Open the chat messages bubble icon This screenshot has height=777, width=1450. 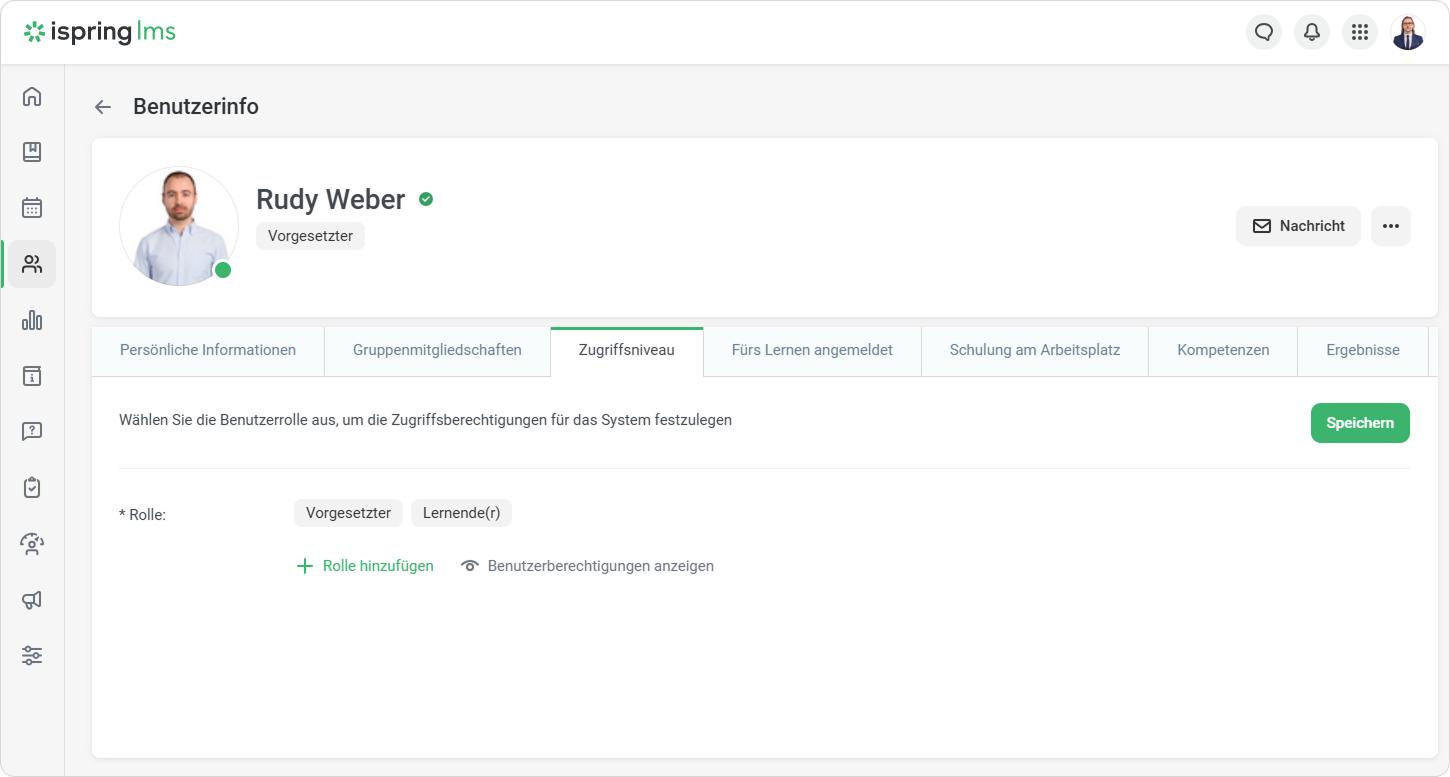coord(1263,32)
